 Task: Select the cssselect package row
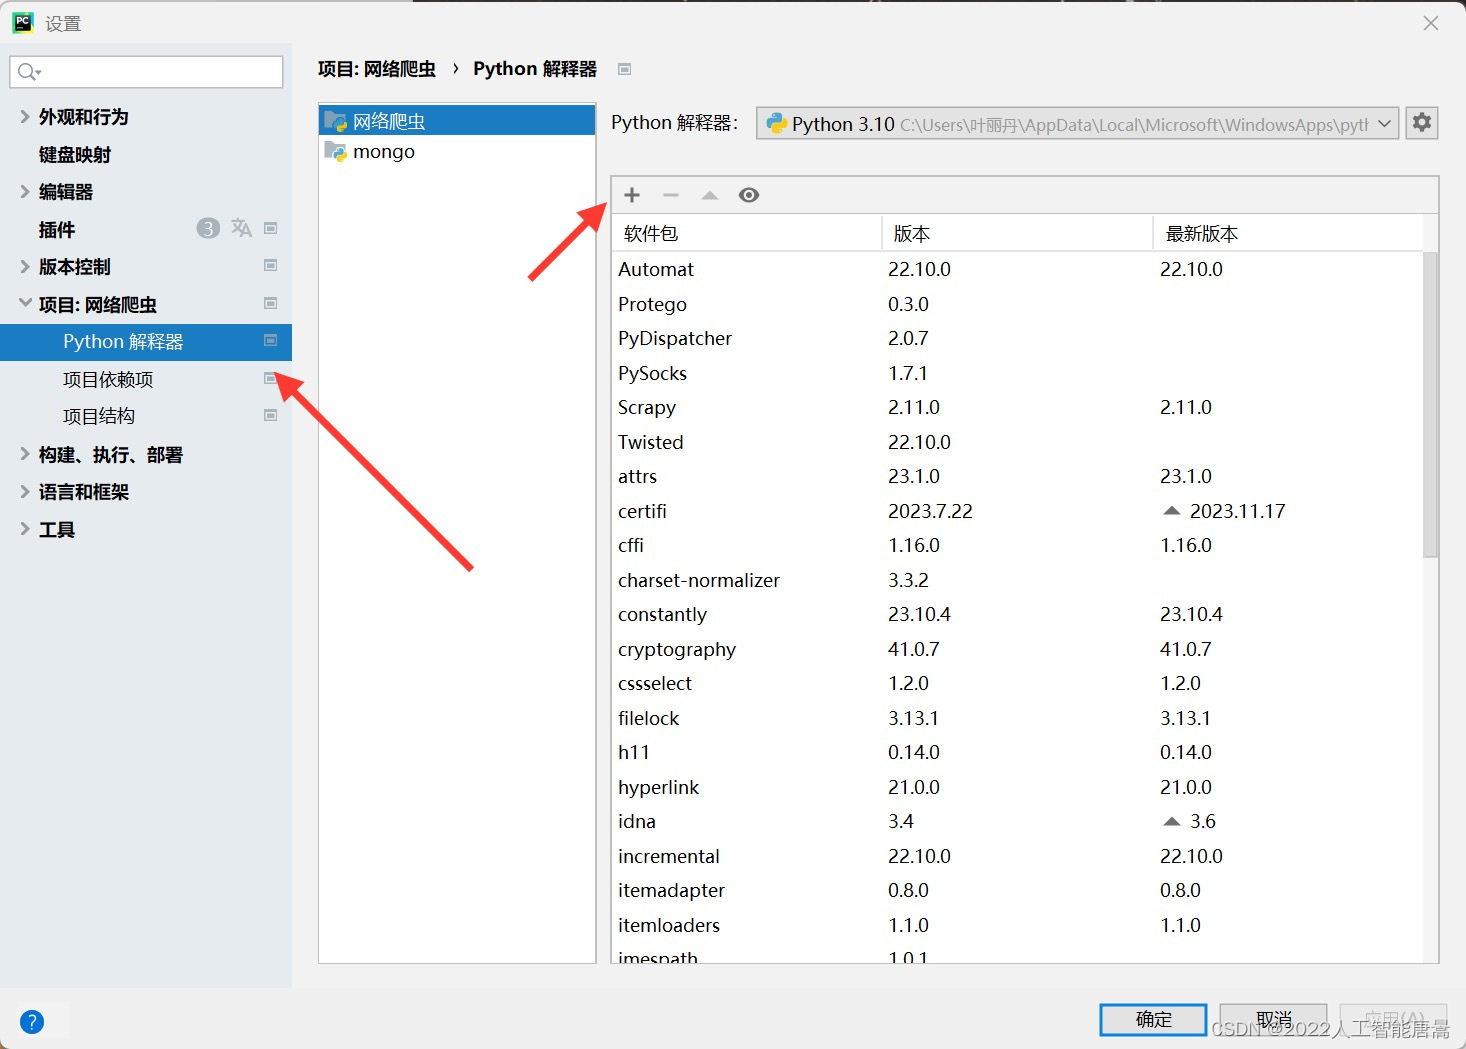[1017, 683]
